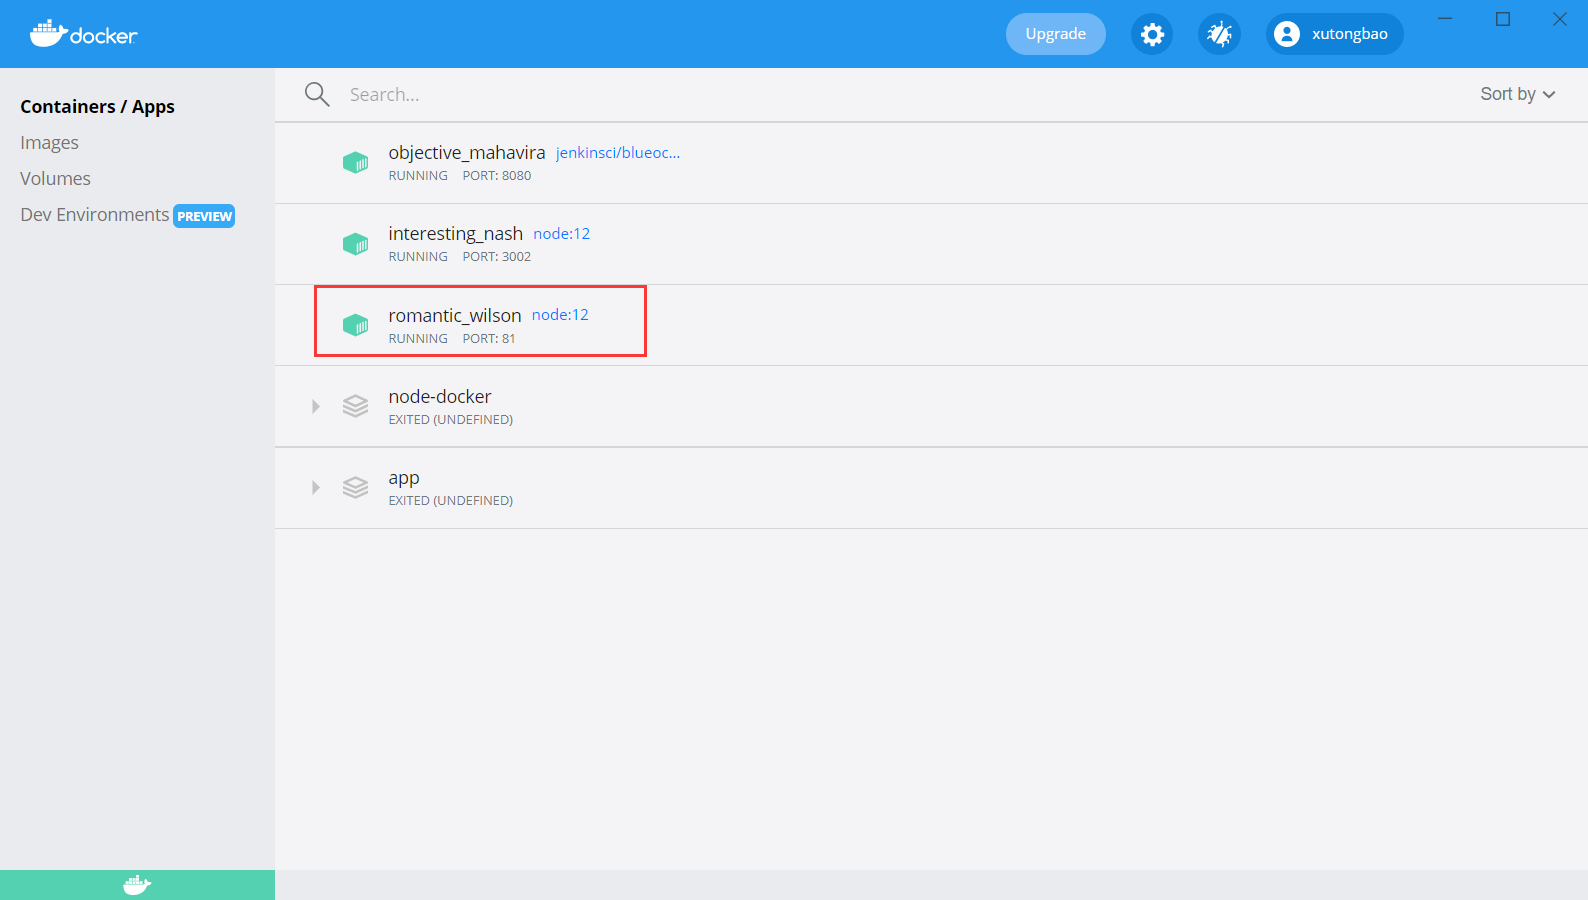1588x900 pixels.
Task: Click the app stack icon
Action: pos(355,487)
